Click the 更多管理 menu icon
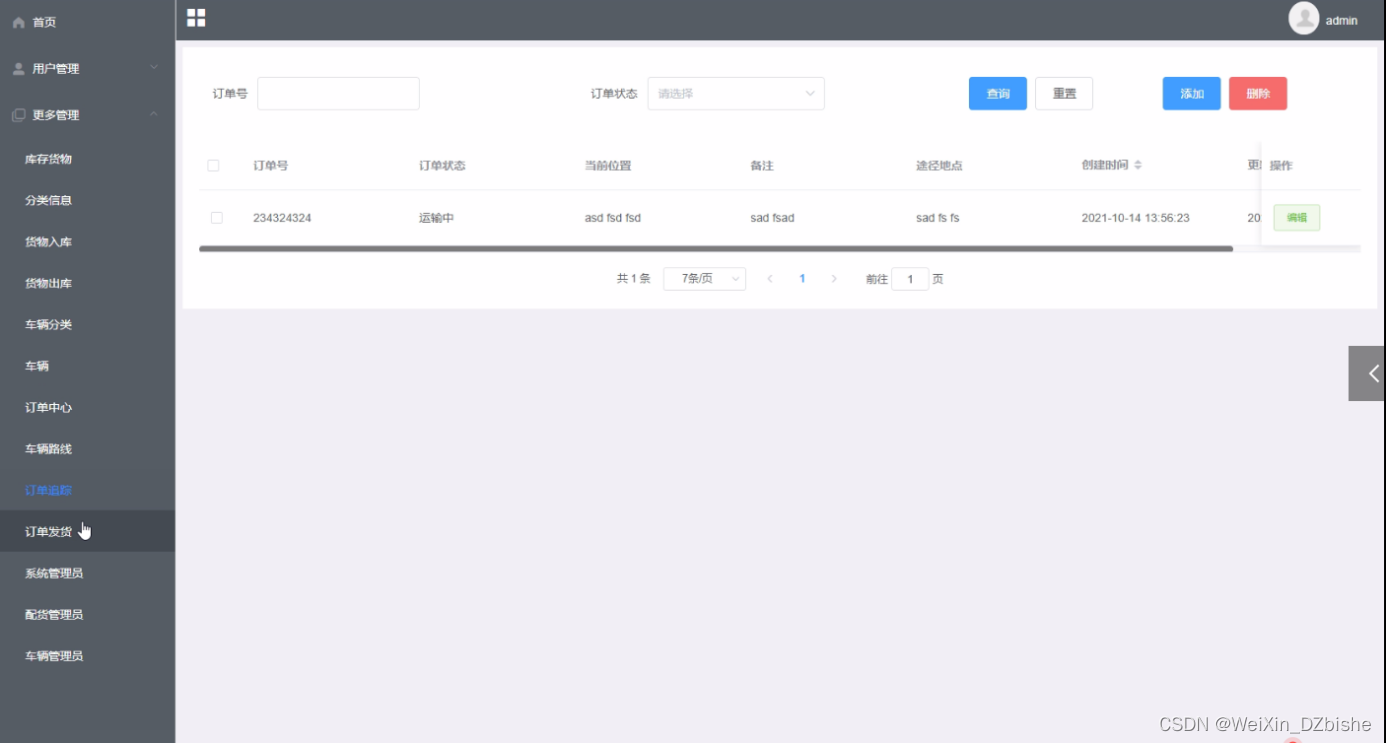This screenshot has height=743, width=1386. pyautogui.click(x=18, y=115)
